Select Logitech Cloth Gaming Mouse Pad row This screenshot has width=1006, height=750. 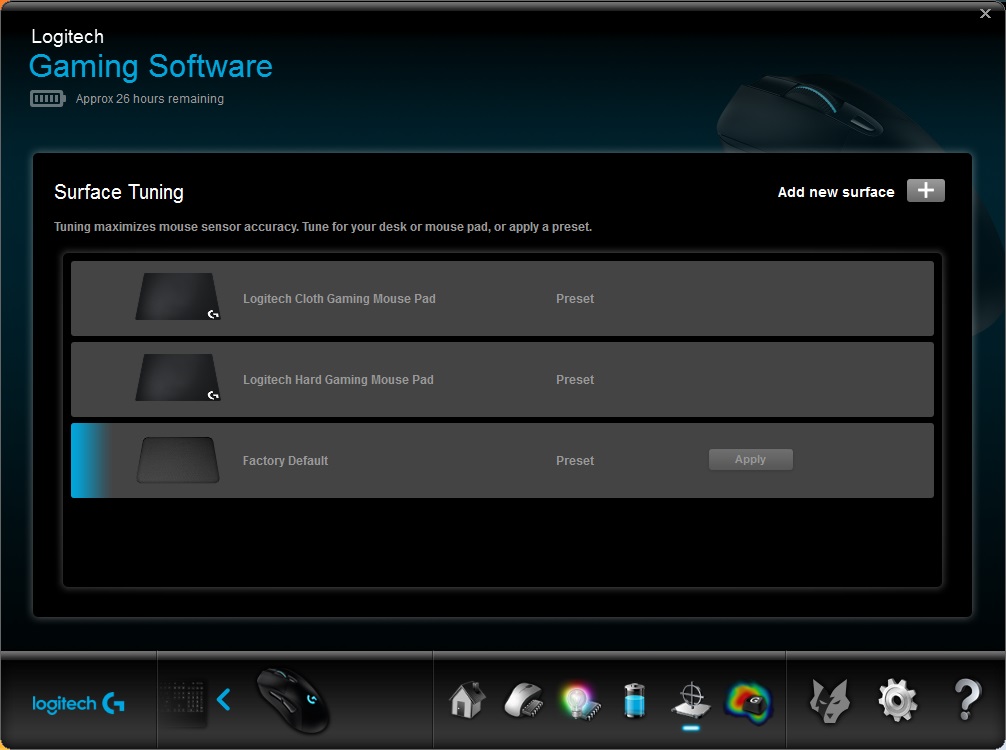point(502,298)
